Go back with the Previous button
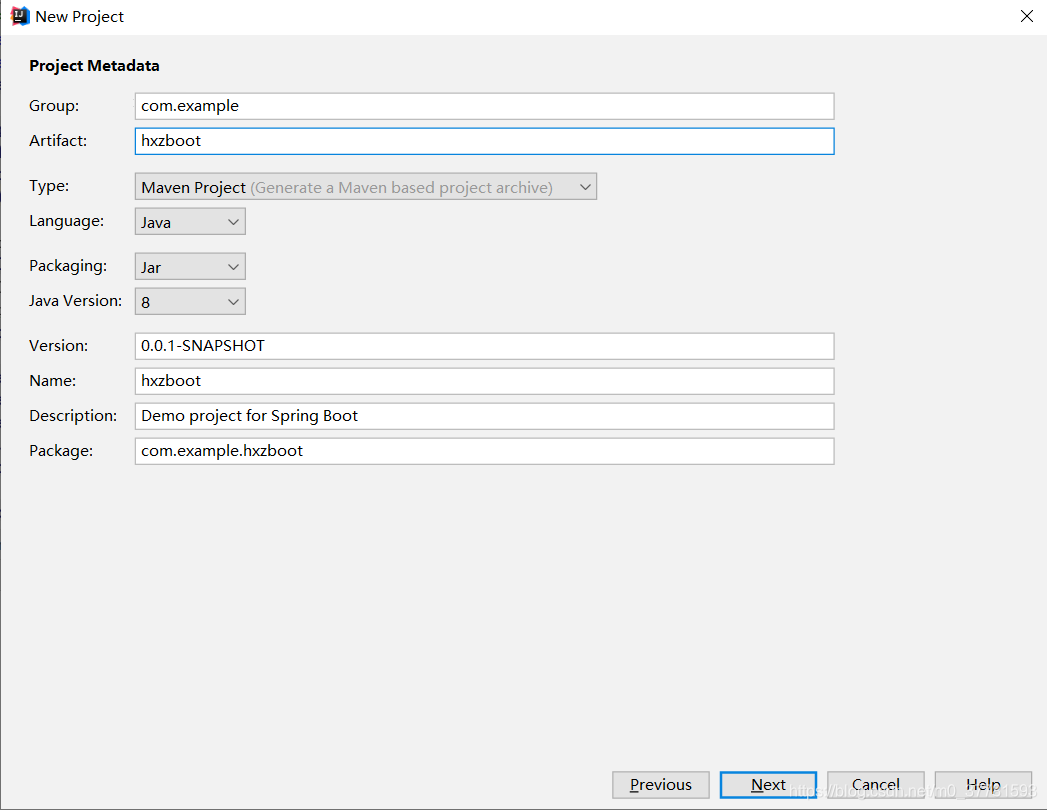The width and height of the screenshot is (1047, 810). tap(660, 785)
